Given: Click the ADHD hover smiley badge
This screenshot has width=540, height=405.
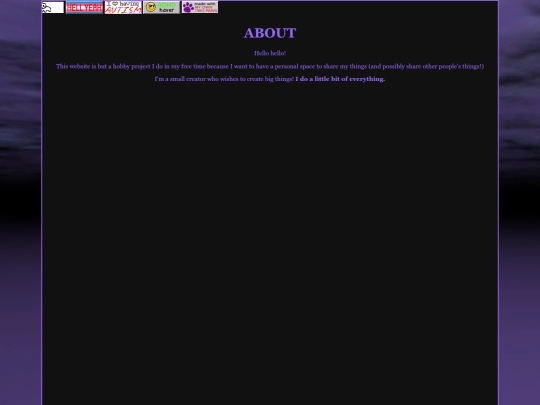Looking at the screenshot, I should click(x=162, y=7).
